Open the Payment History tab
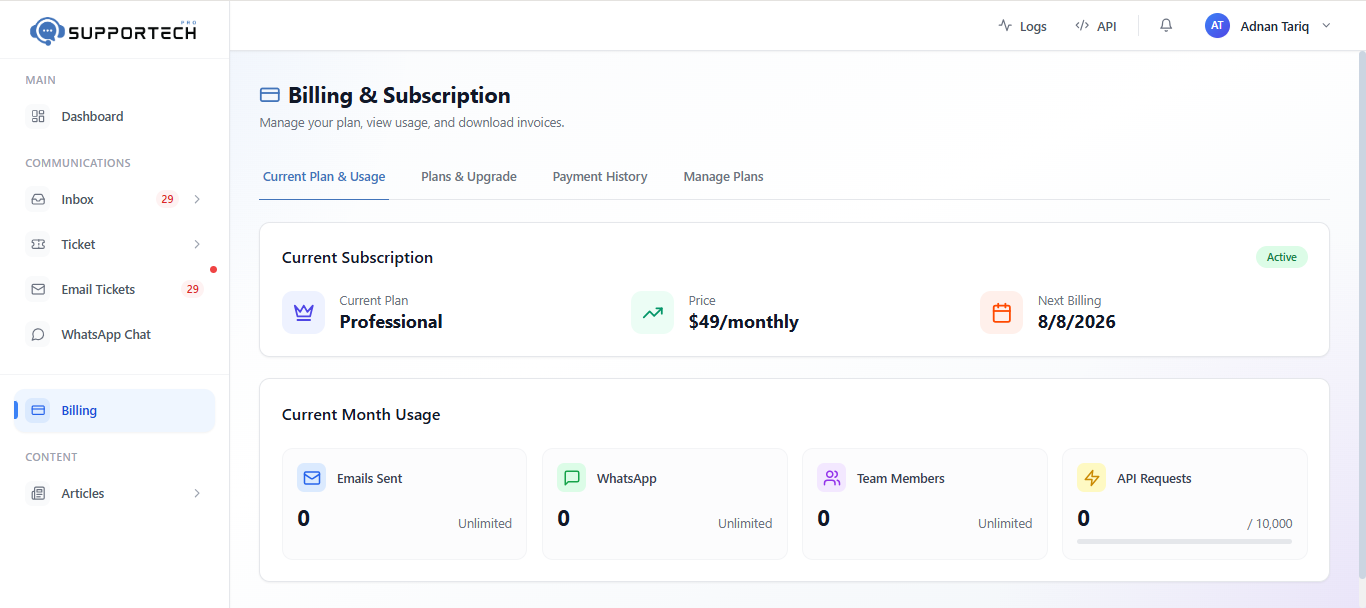This screenshot has height=608, width=1366. click(x=600, y=177)
